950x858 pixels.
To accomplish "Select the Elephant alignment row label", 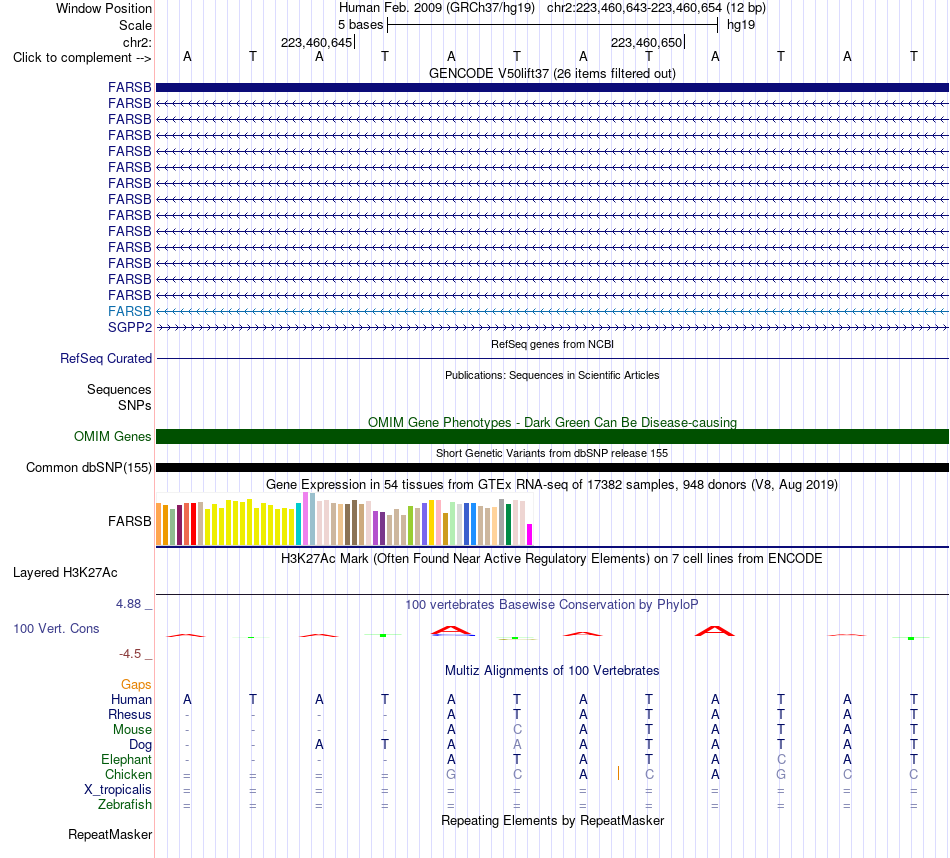I will [126, 760].
